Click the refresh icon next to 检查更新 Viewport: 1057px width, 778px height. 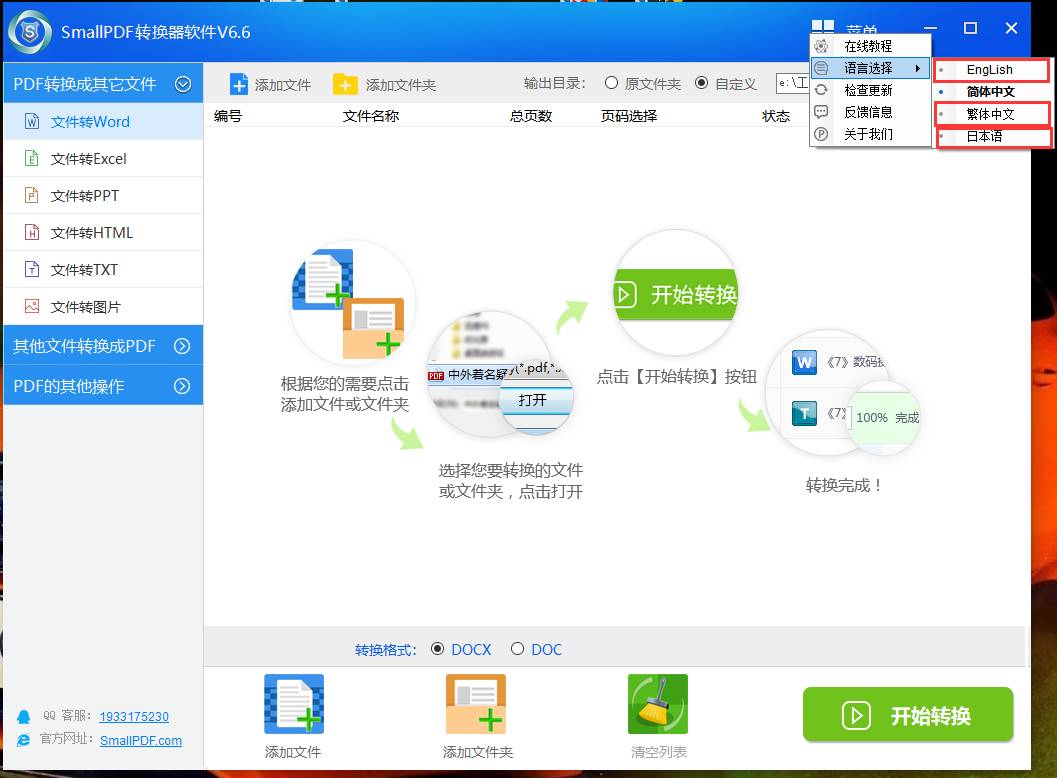(821, 90)
